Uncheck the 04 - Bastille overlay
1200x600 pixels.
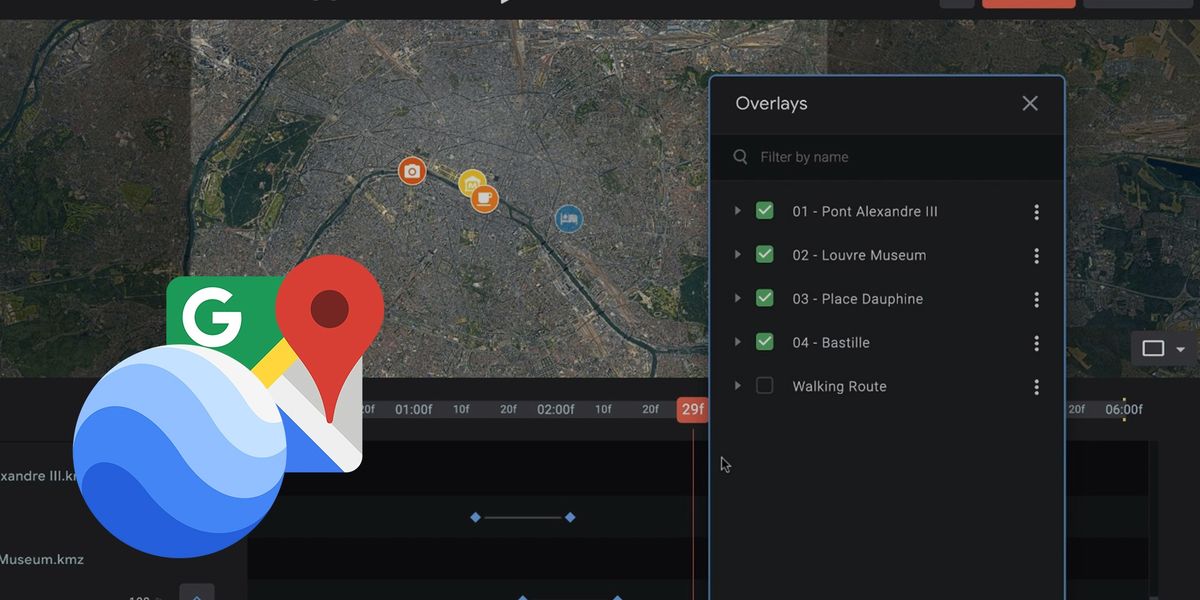(x=764, y=342)
